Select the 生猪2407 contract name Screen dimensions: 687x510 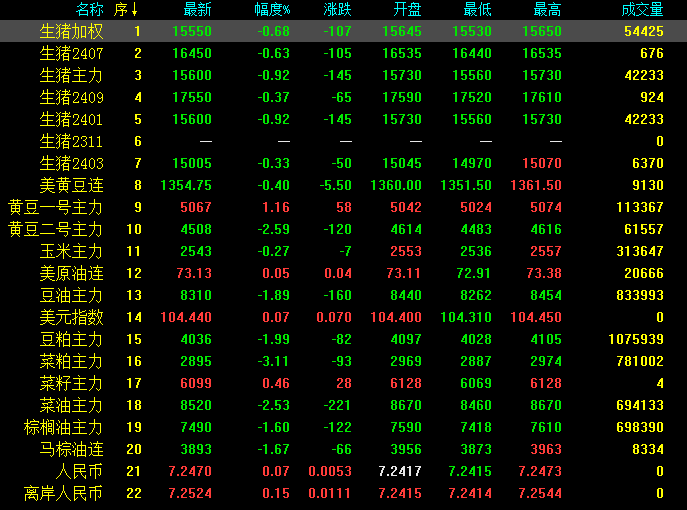tap(71, 53)
